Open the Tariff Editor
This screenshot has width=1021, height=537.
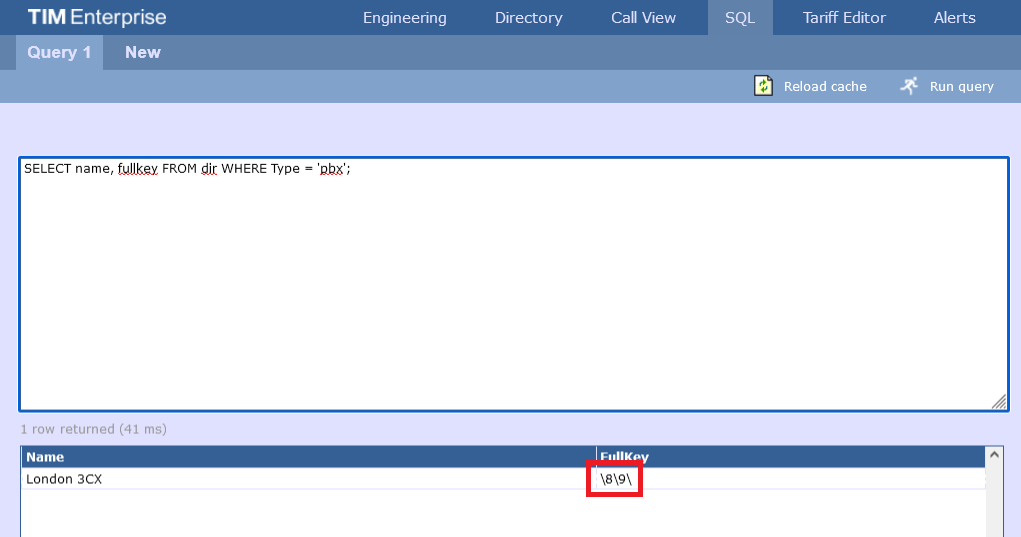coord(844,18)
